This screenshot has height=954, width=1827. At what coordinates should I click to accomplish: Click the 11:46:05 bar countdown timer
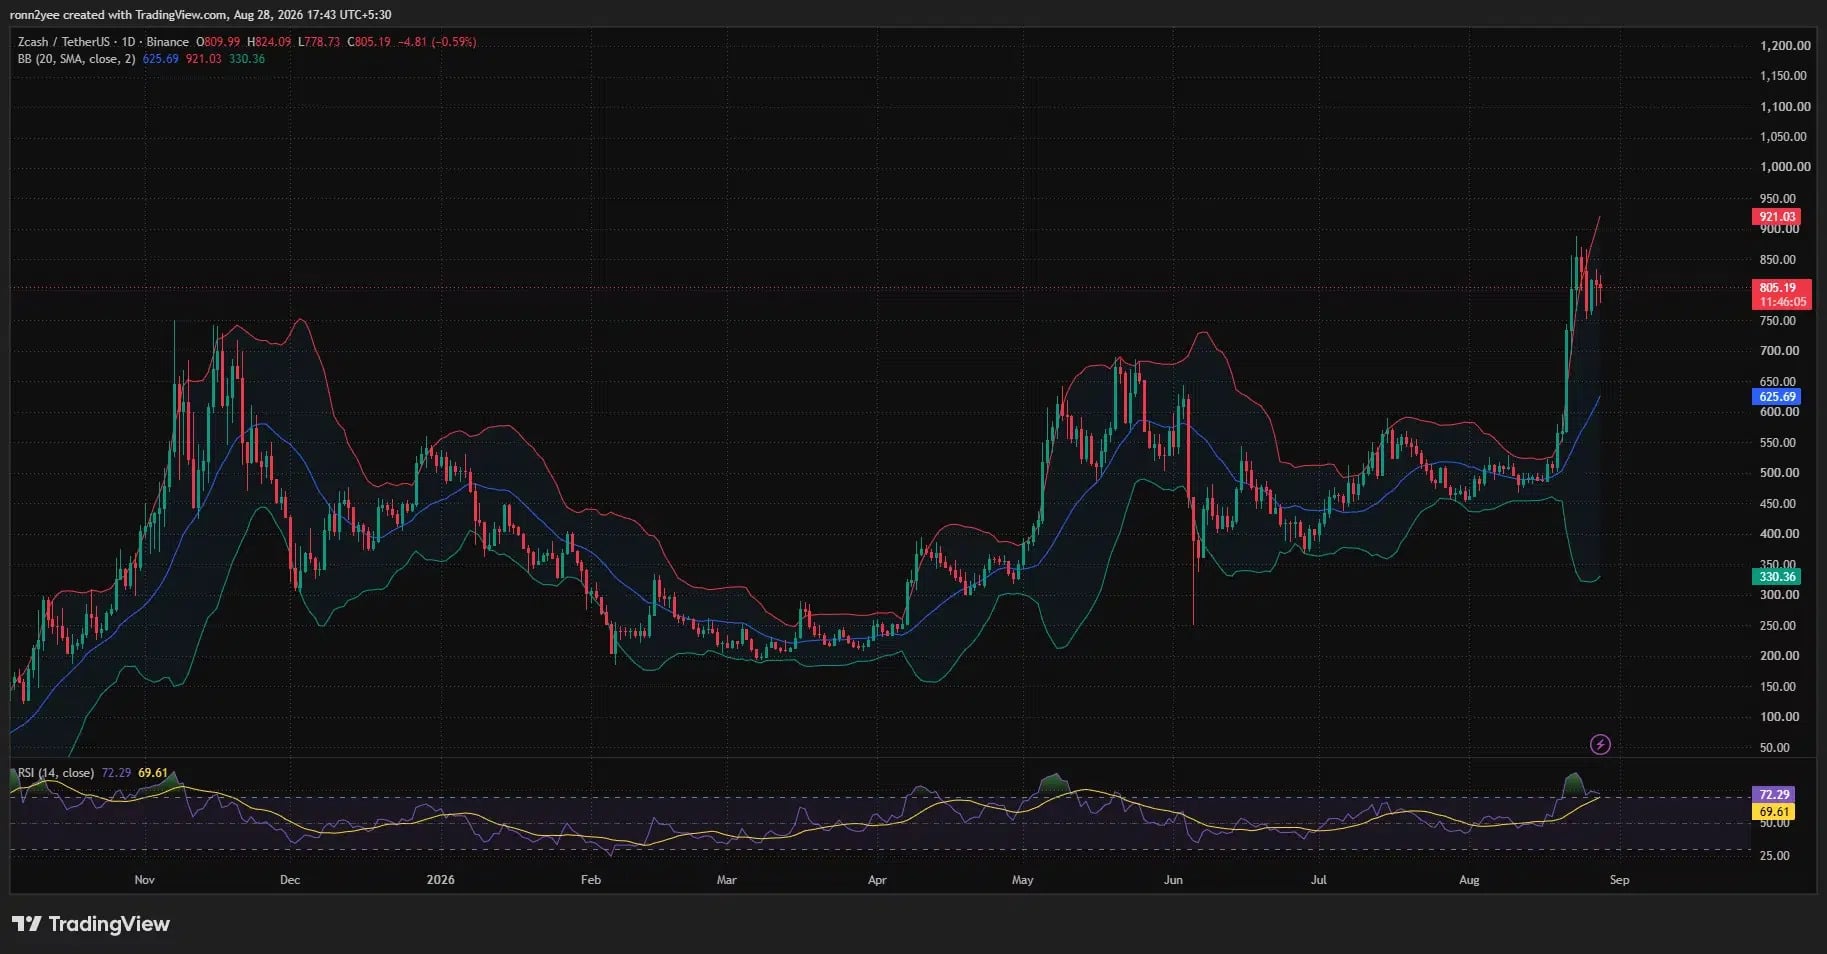[x=1783, y=302]
